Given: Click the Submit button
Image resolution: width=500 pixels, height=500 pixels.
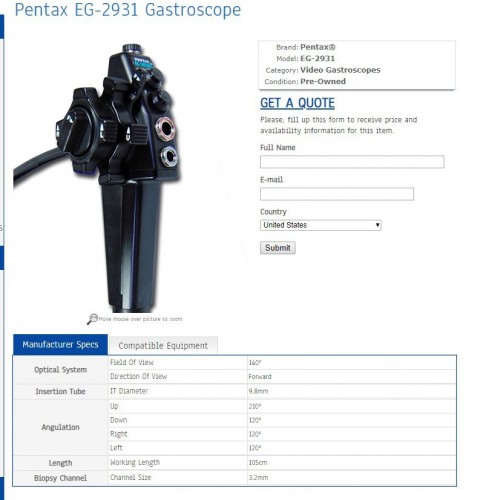Looking at the screenshot, I should click(278, 248).
